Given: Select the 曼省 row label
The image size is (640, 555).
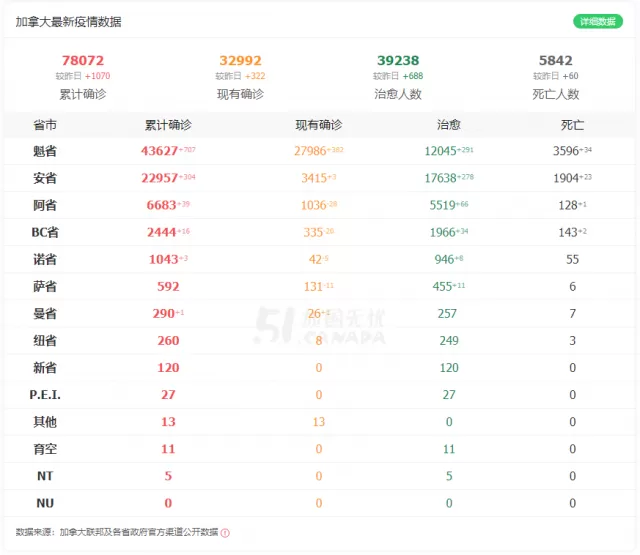Looking at the screenshot, I should [45, 313].
